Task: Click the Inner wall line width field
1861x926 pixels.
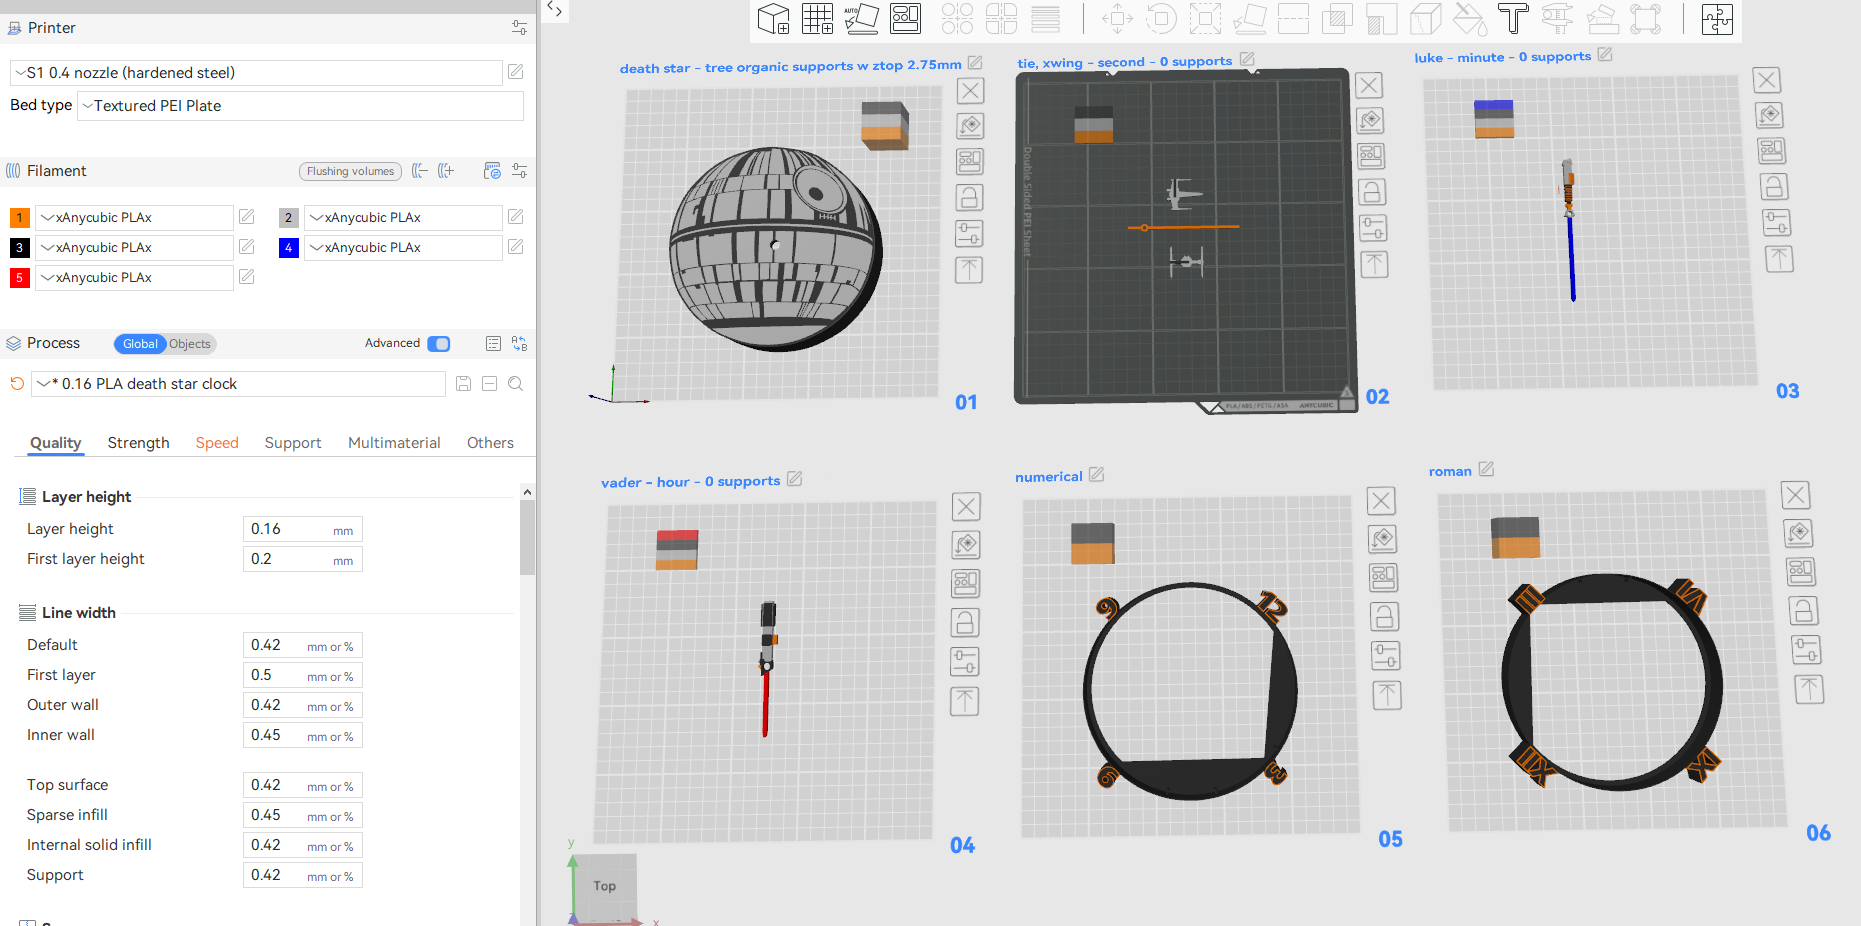Action: (x=302, y=735)
